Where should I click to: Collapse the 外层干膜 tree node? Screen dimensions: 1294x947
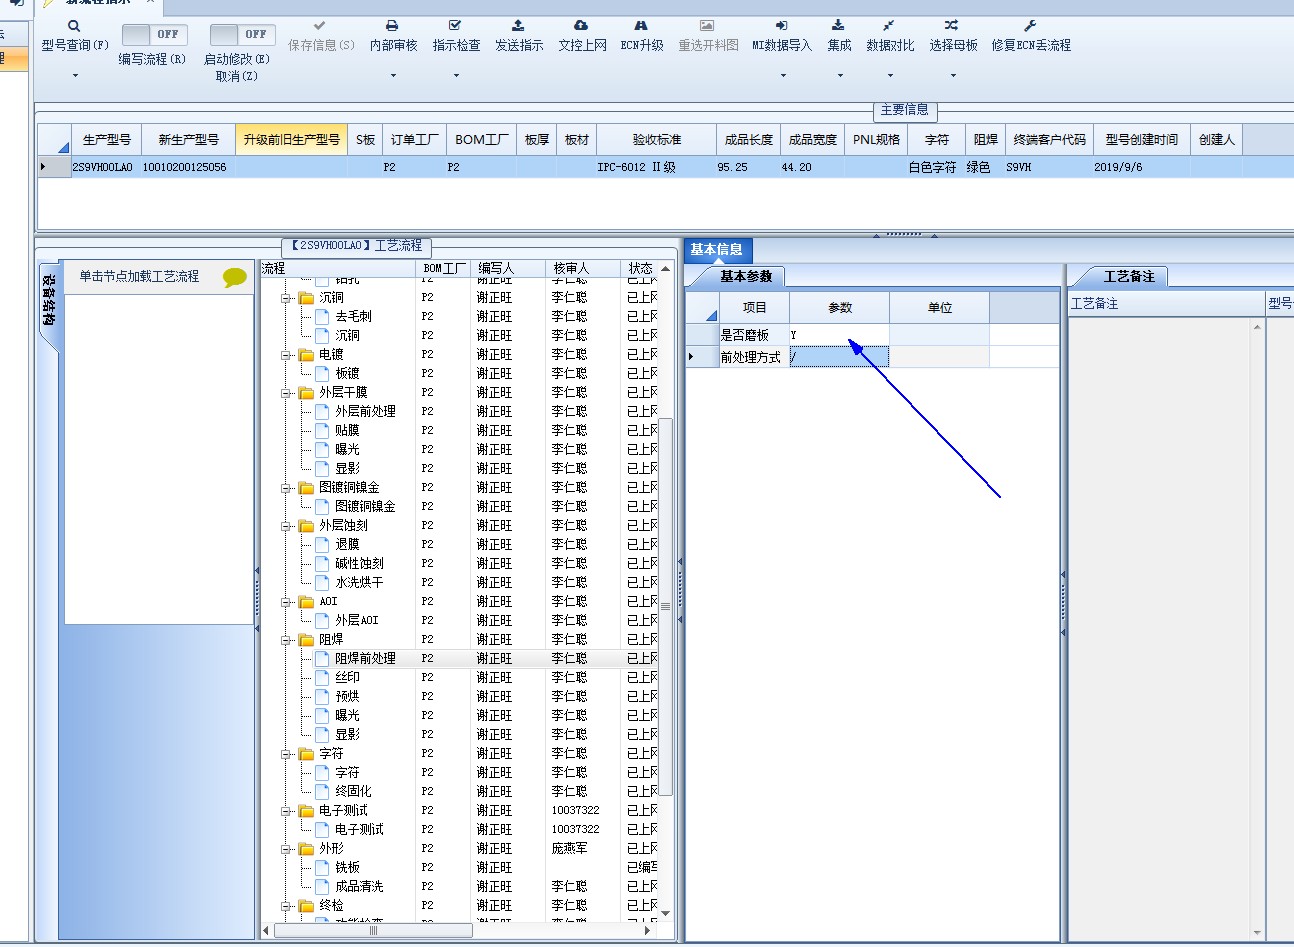point(287,393)
